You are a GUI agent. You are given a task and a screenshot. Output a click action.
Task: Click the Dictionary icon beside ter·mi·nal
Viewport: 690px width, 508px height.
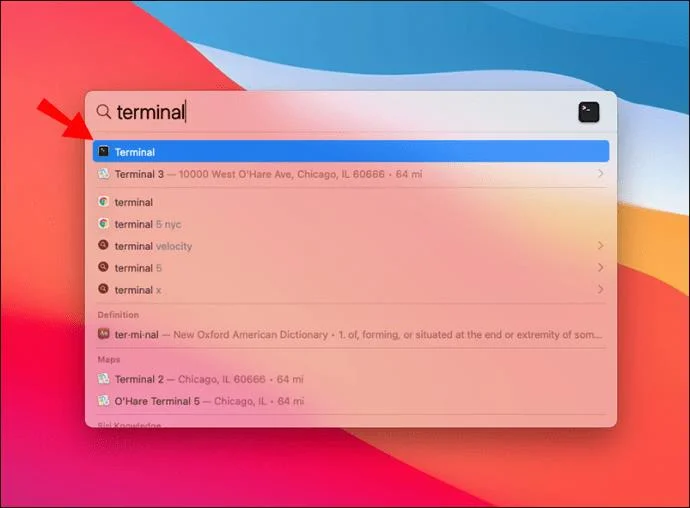coord(103,334)
